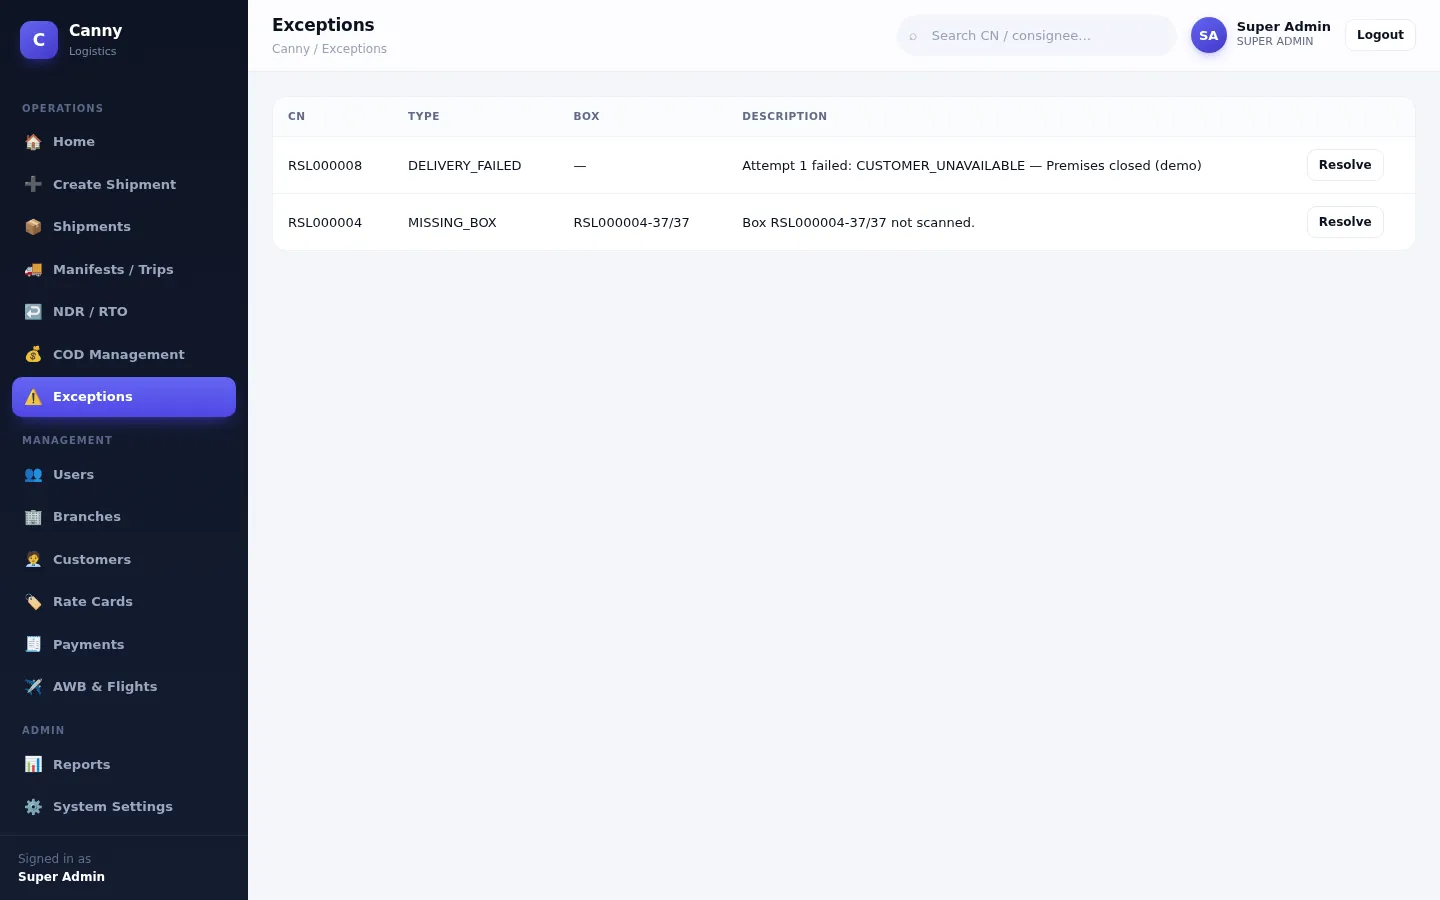Click the SA user avatar
Screen dimensions: 1440x900
1208,35
